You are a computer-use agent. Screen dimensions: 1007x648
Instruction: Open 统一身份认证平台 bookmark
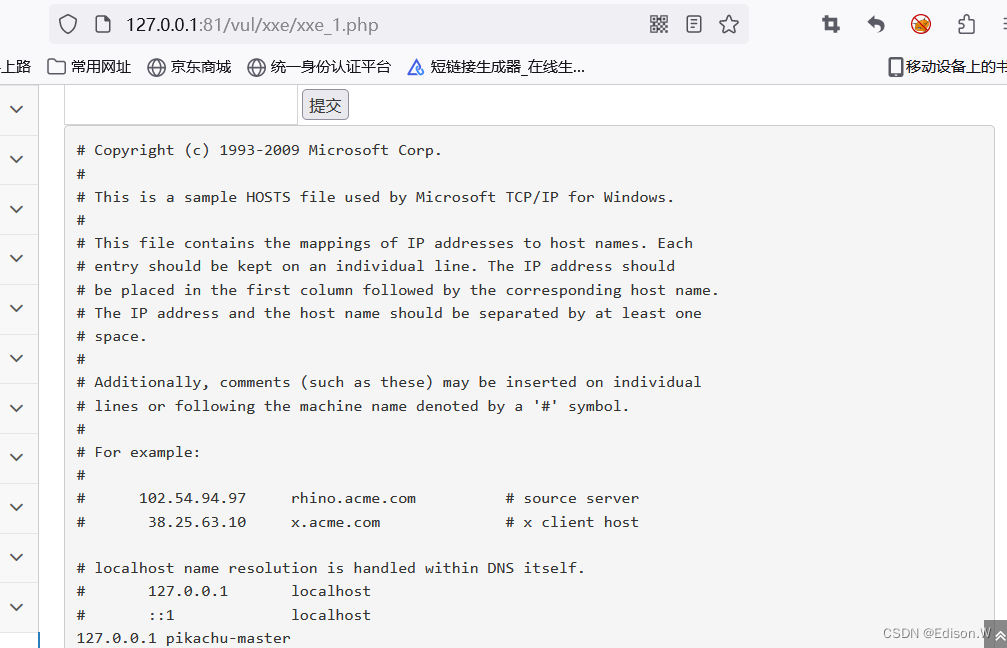[319, 67]
